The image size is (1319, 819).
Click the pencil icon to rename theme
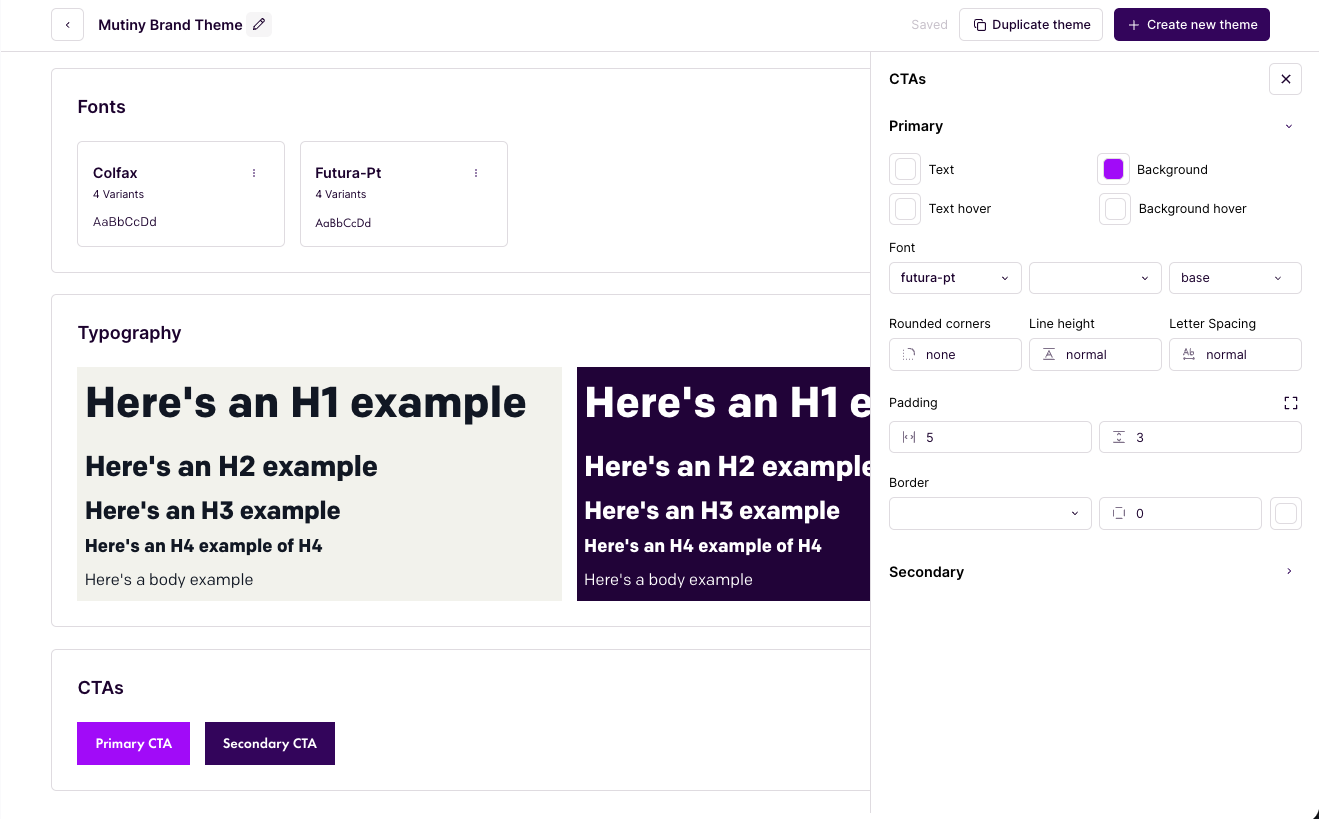(259, 25)
